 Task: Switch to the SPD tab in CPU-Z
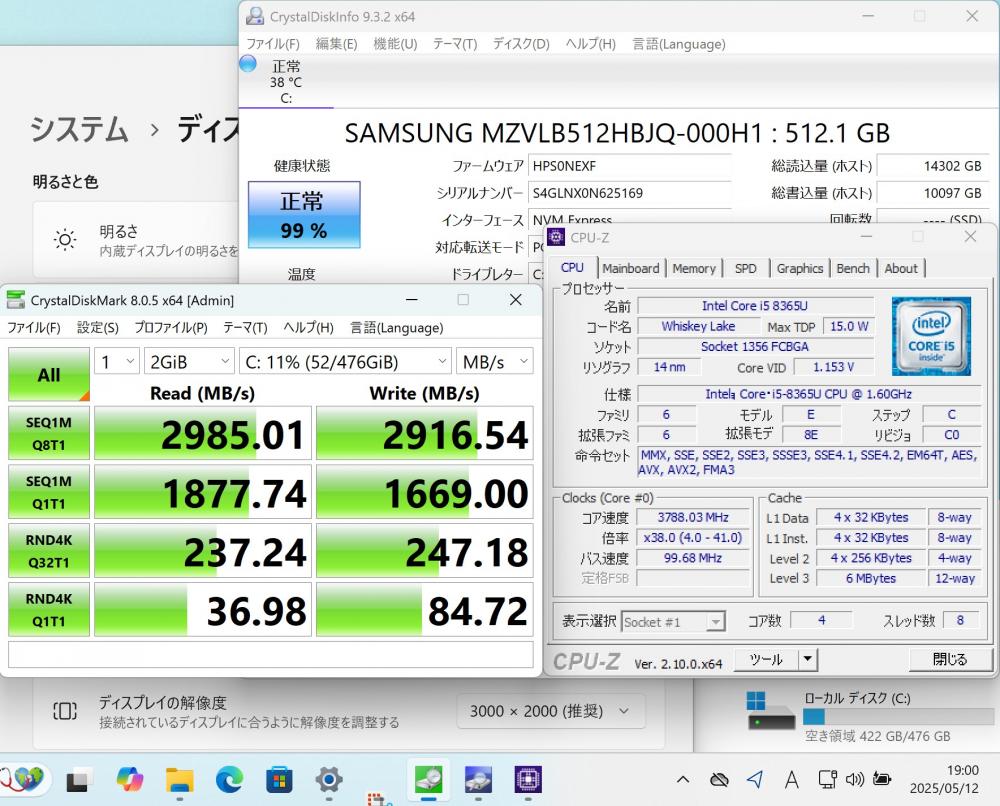[746, 268]
